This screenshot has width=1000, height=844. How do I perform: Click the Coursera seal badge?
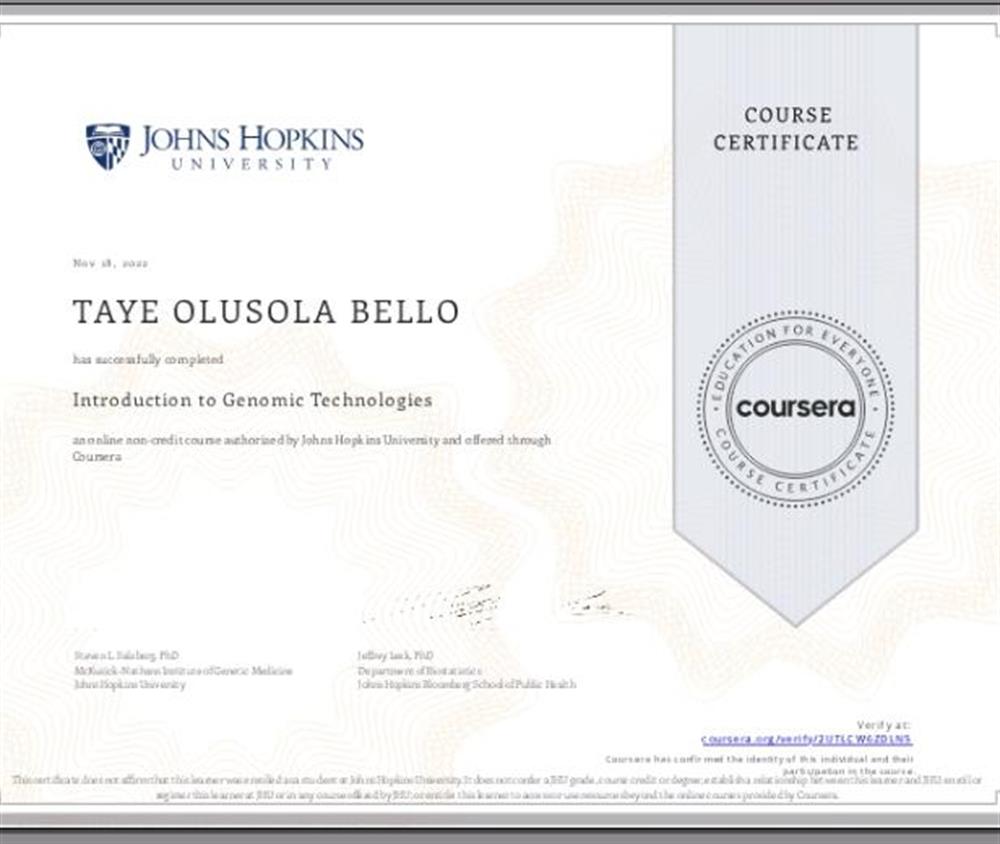795,408
